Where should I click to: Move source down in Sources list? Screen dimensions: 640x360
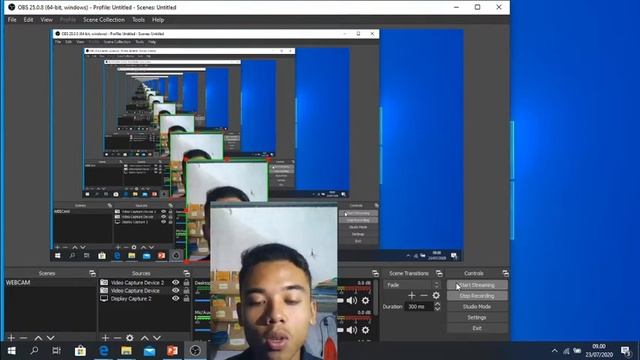[157, 338]
